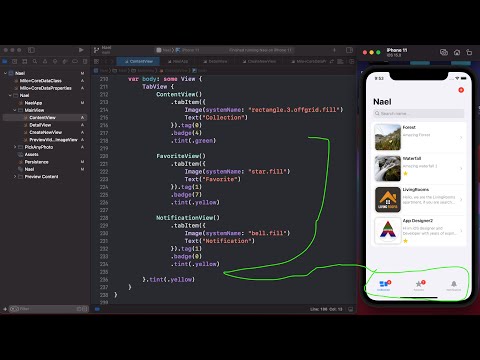Go to Simulator home screen

[x=457, y=52]
